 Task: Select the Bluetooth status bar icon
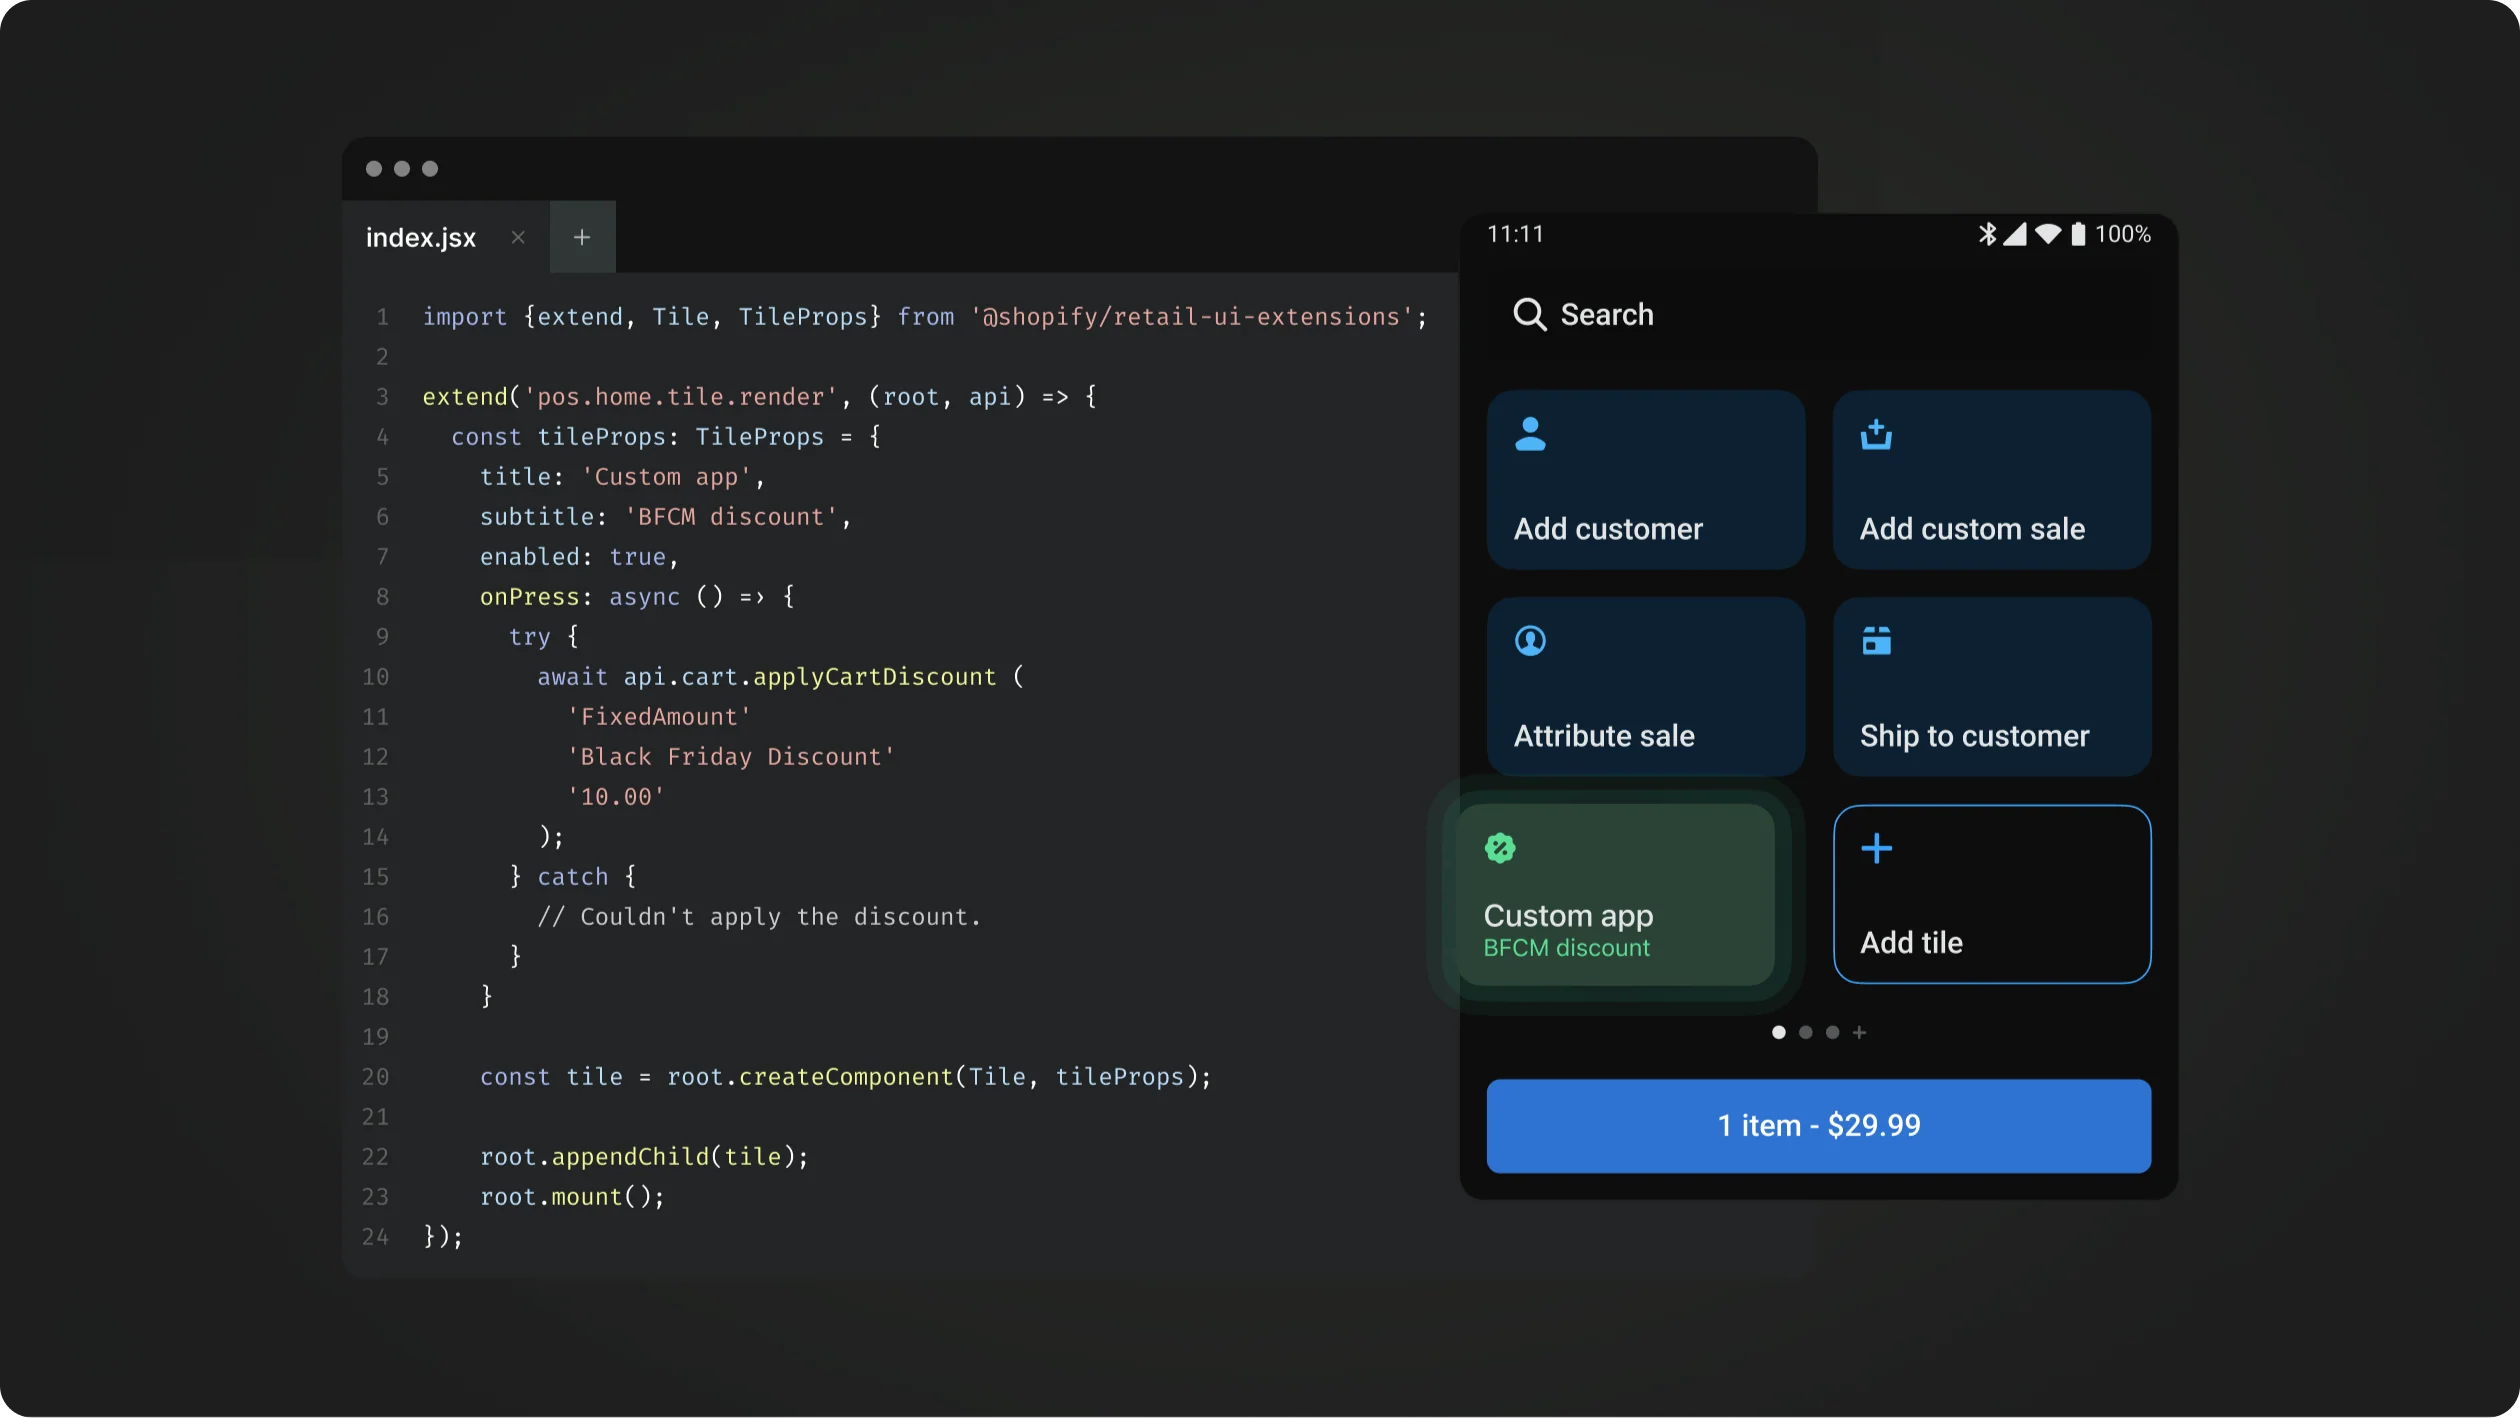pos(1987,232)
